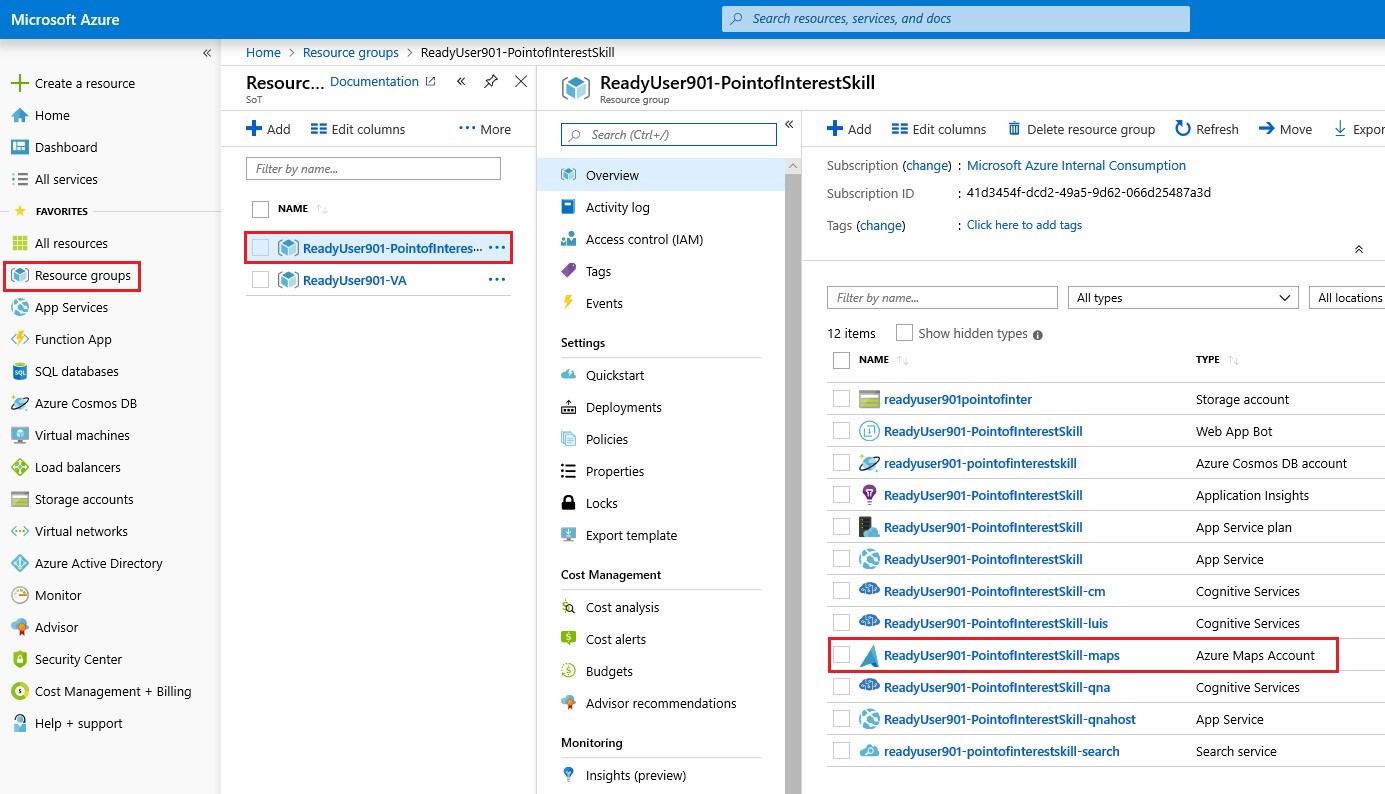Enable Show hidden types checkbox
This screenshot has height=794, width=1385.
click(904, 333)
